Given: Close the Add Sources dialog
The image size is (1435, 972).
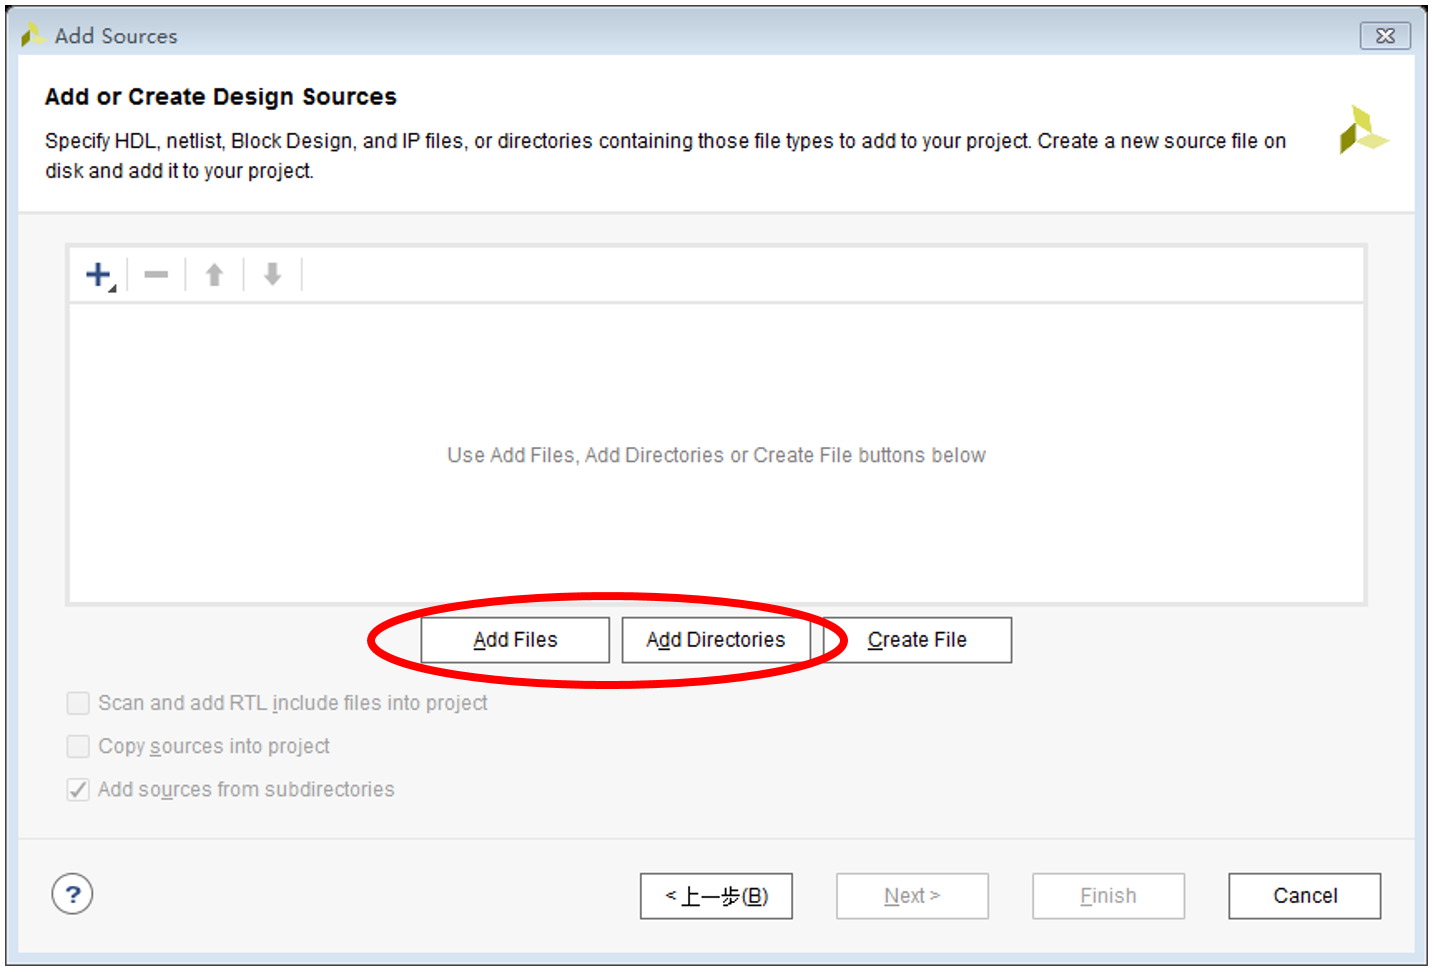Looking at the screenshot, I should (x=1385, y=36).
